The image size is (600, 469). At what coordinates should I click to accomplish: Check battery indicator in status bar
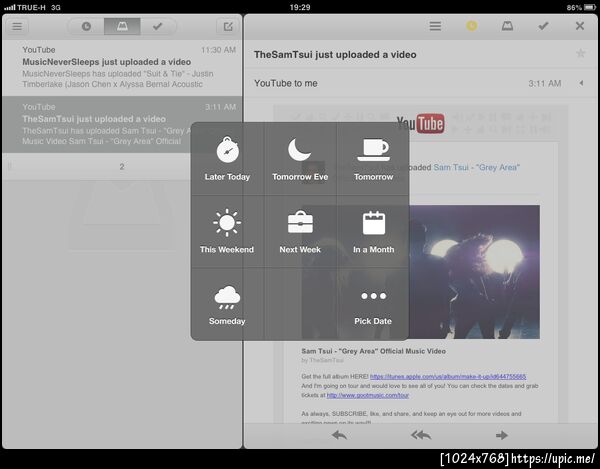[x=589, y=7]
